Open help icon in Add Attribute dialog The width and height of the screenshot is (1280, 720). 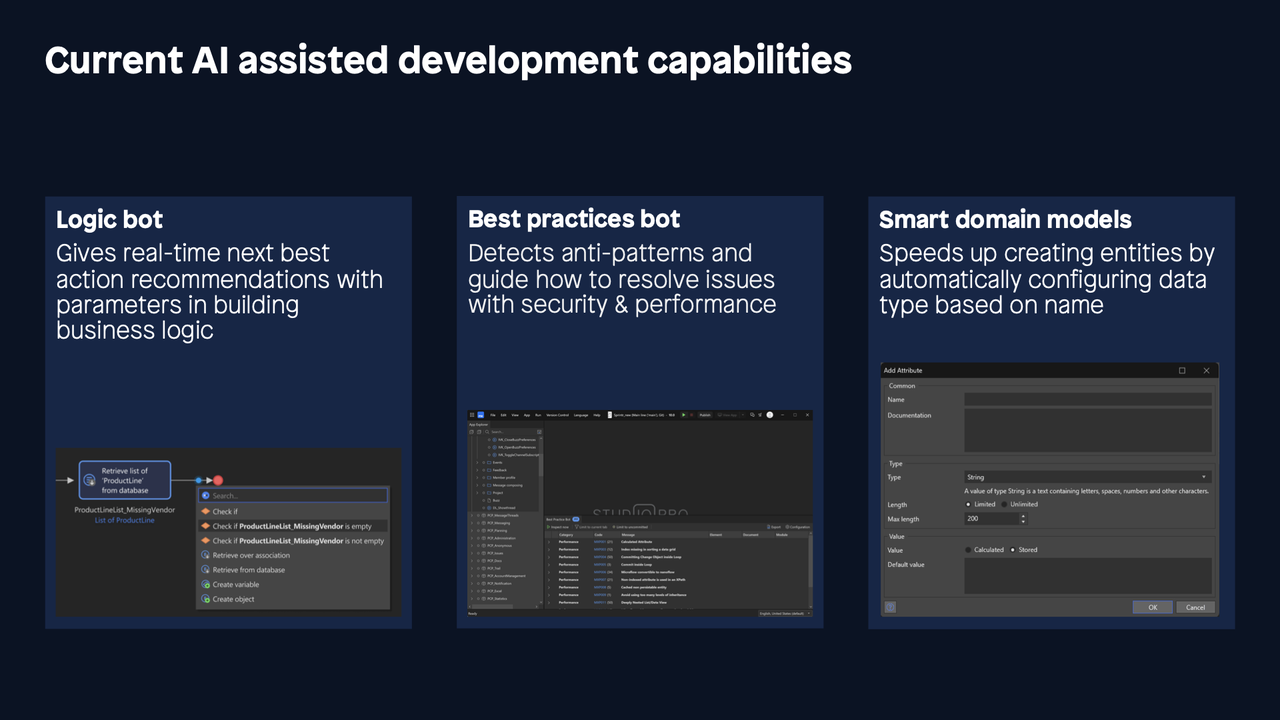(x=890, y=607)
